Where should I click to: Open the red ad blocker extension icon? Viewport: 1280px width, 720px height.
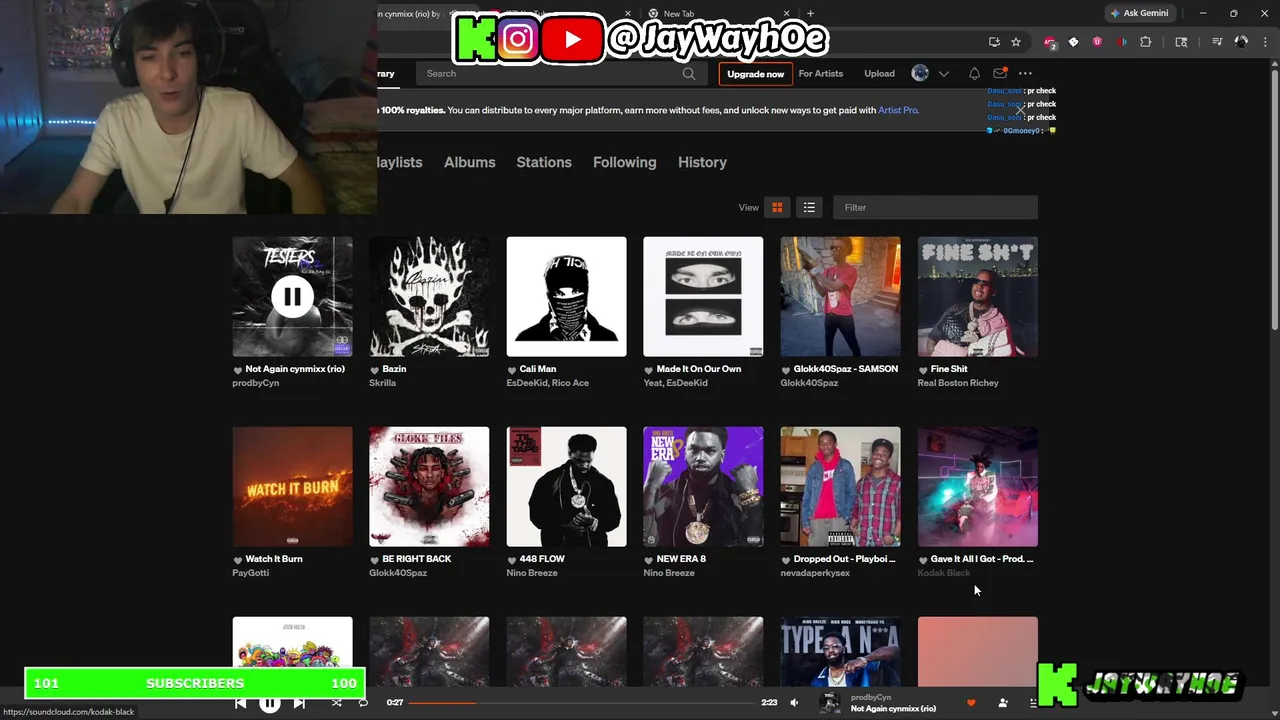pos(1049,42)
